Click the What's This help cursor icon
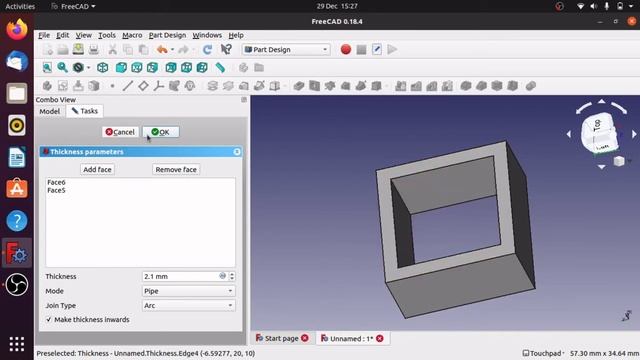 click(x=226, y=49)
